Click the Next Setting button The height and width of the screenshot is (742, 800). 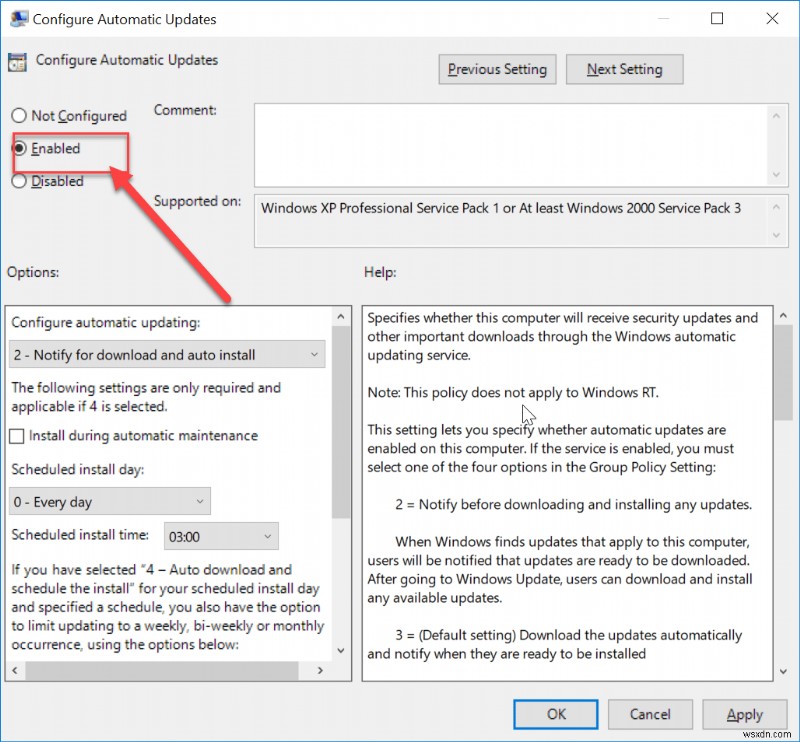624,69
